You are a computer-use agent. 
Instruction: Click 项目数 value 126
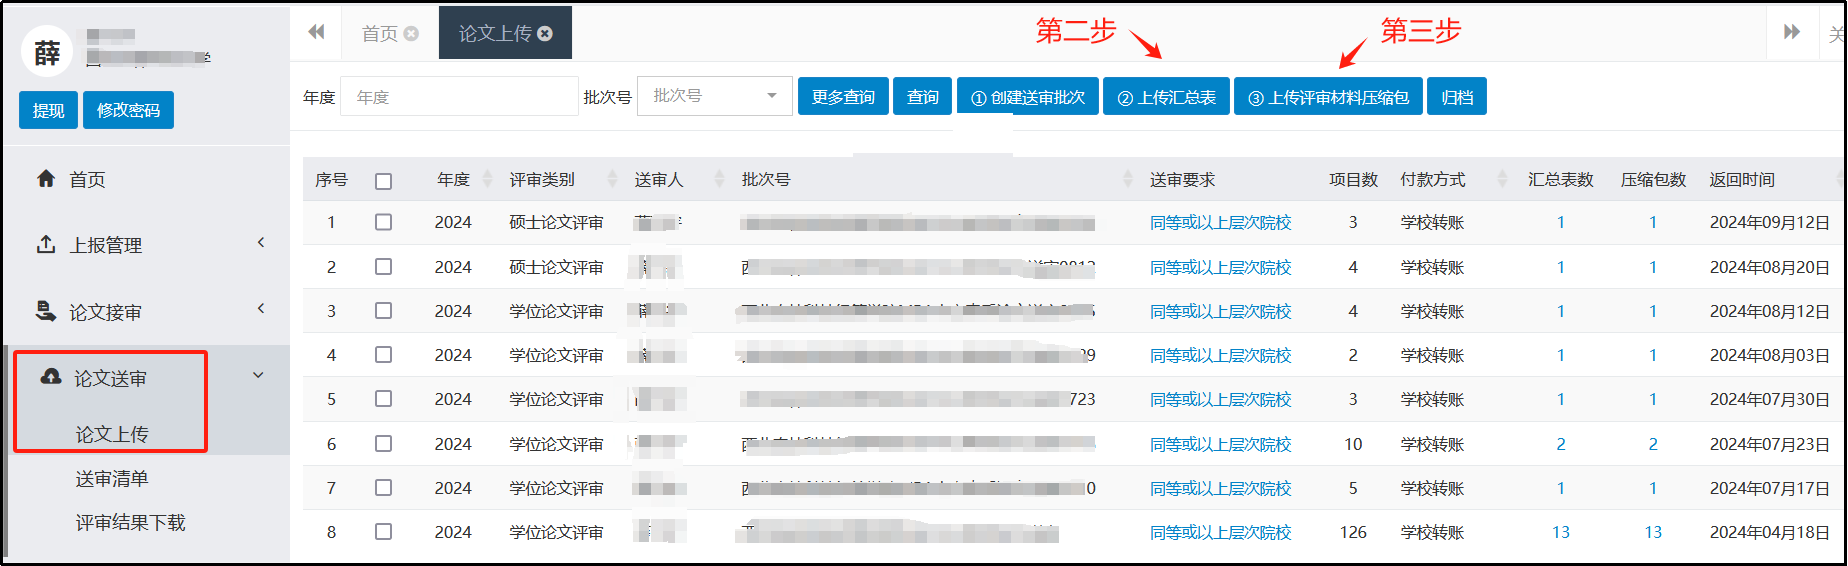[x=1353, y=533]
